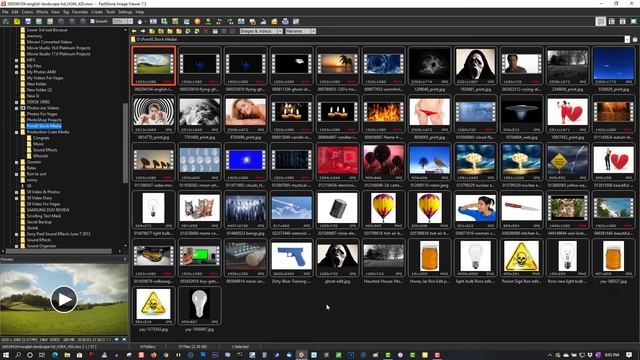Select the Music subfolder
640x360 pixels.
click(38, 144)
